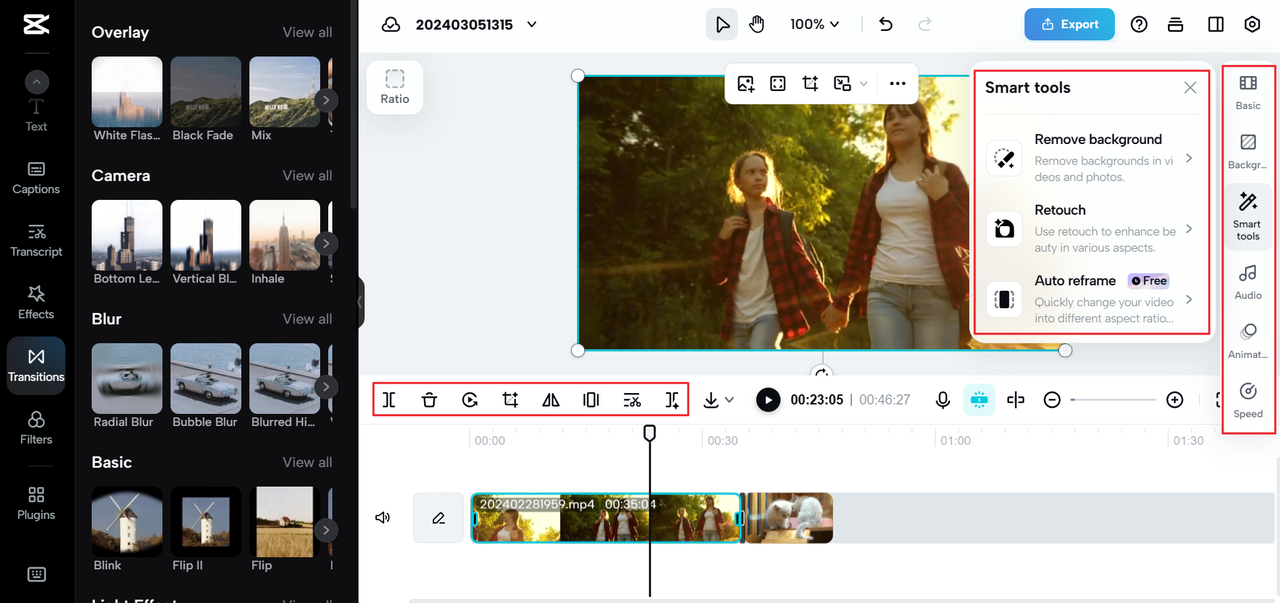Open the Text panel in the sidebar

click(36, 115)
